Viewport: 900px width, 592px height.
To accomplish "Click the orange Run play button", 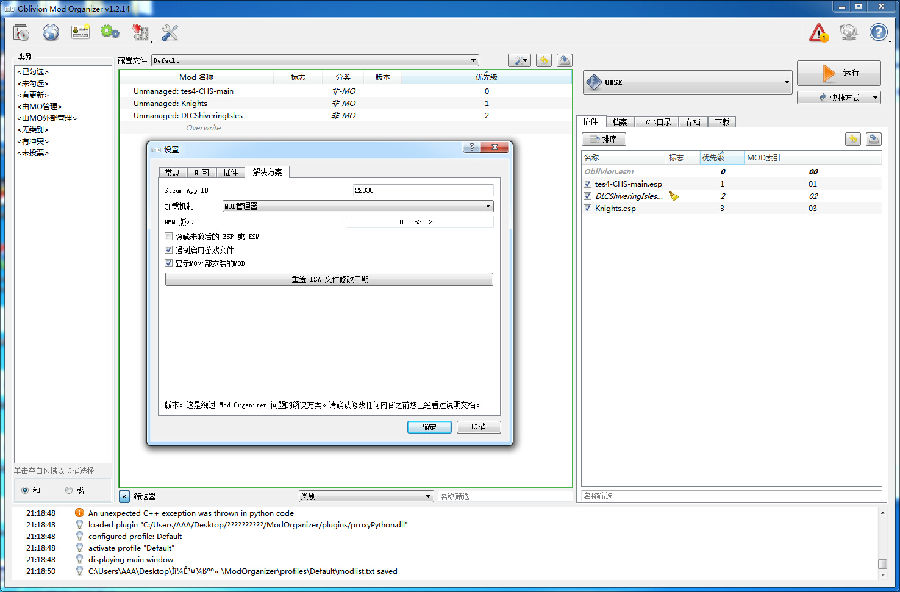I will [x=839, y=73].
